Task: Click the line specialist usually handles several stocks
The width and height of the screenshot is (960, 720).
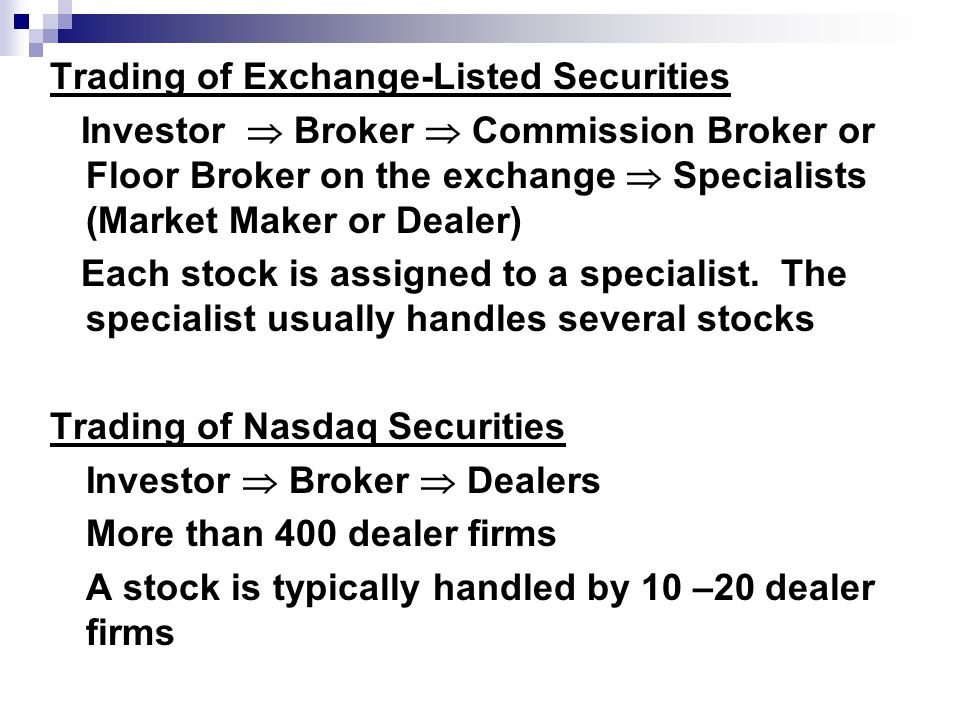Action: (450, 320)
